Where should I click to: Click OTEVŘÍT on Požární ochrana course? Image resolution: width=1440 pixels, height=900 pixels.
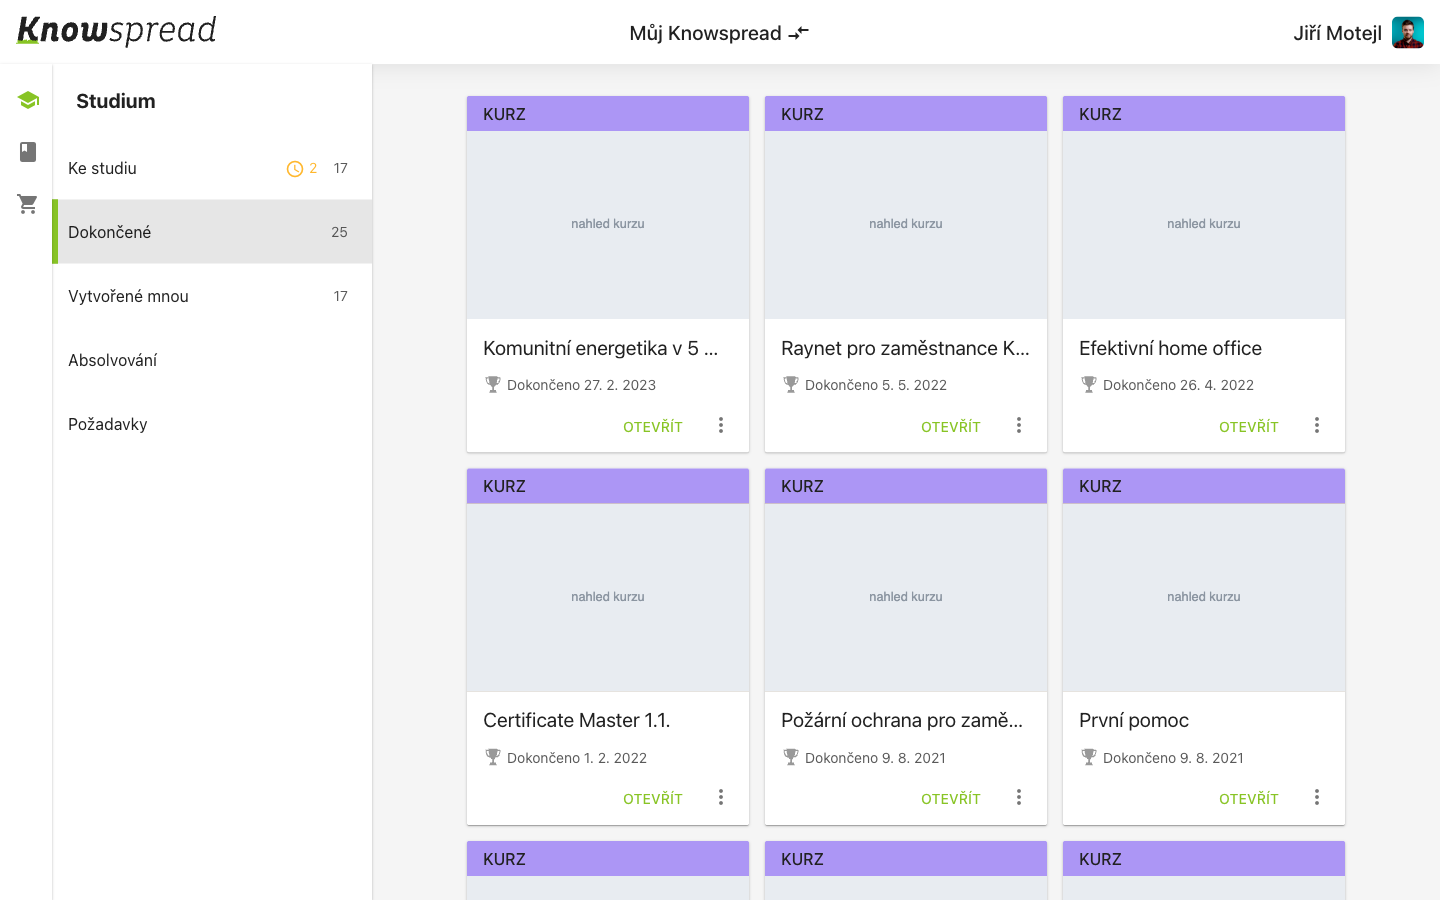(951, 799)
